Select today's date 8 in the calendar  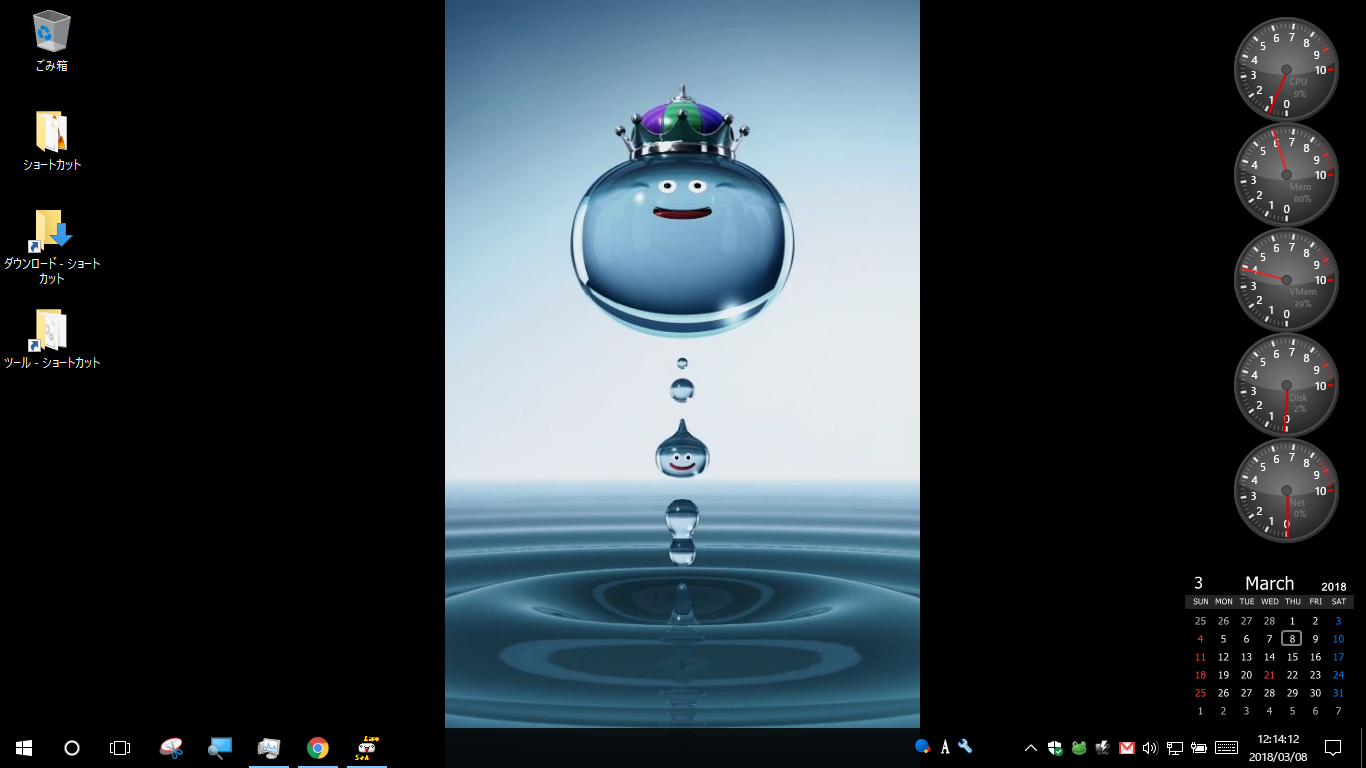[x=1292, y=639]
